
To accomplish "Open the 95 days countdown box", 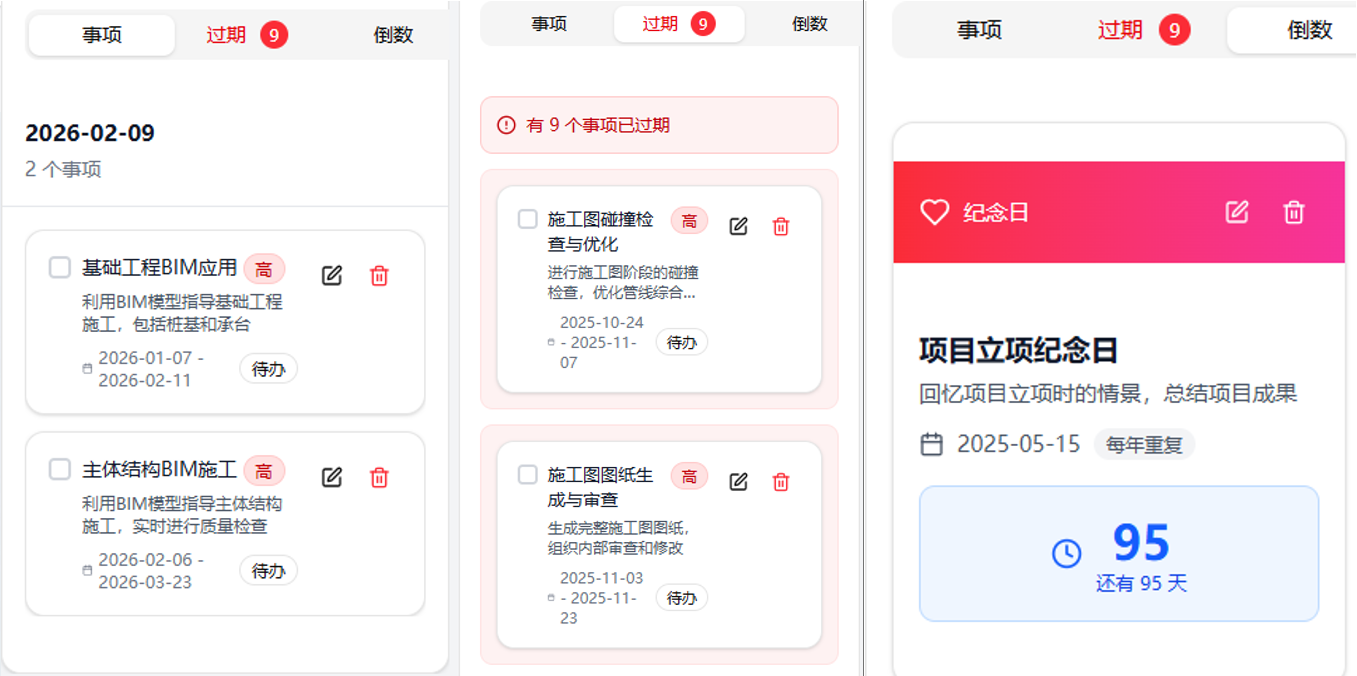I will [x=1119, y=553].
